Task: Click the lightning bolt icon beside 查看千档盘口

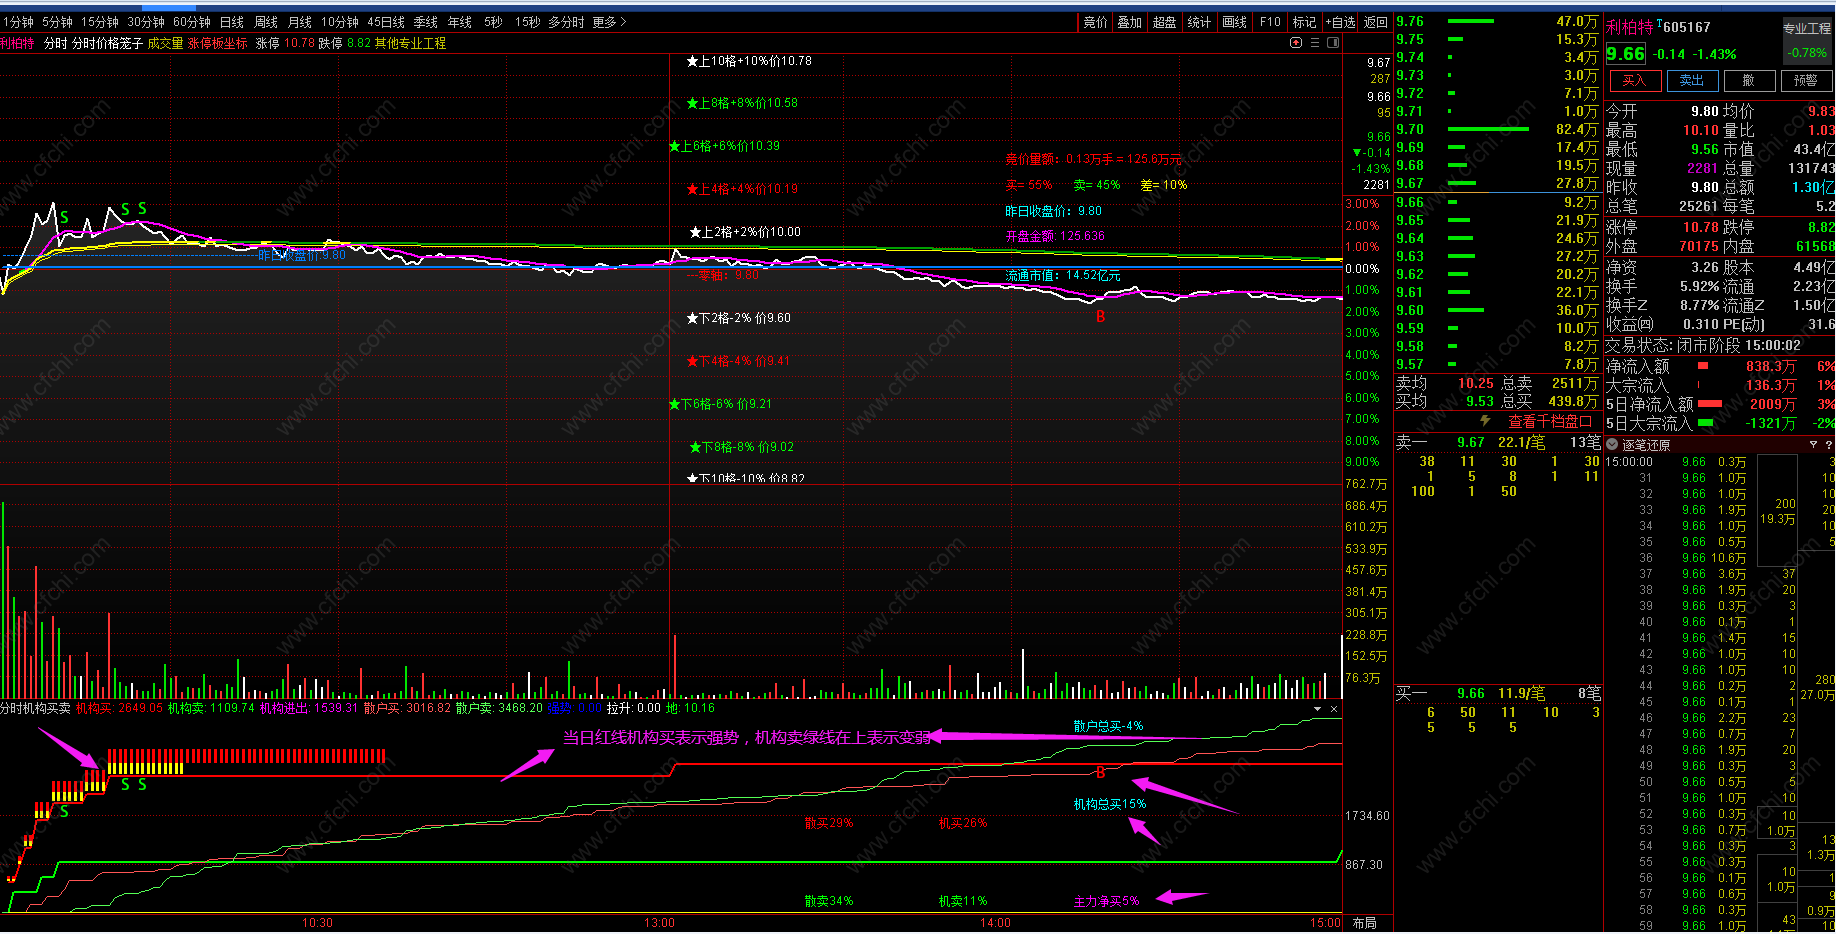Action: pyautogui.click(x=1485, y=421)
